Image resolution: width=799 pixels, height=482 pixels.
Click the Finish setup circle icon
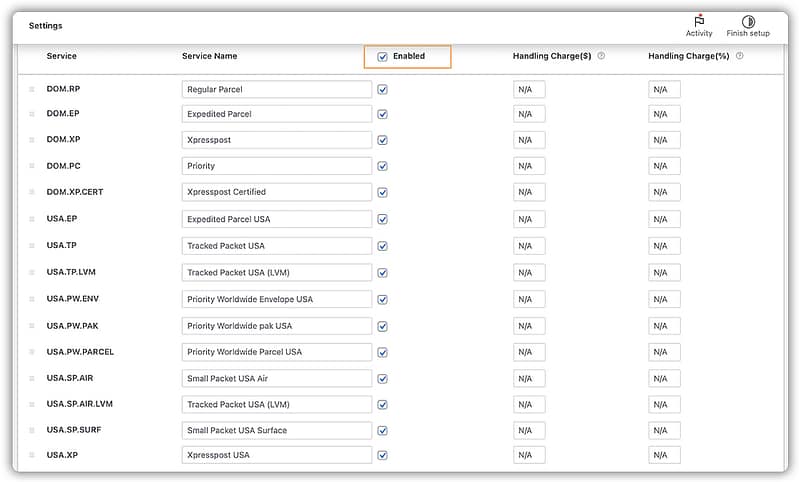point(748,22)
